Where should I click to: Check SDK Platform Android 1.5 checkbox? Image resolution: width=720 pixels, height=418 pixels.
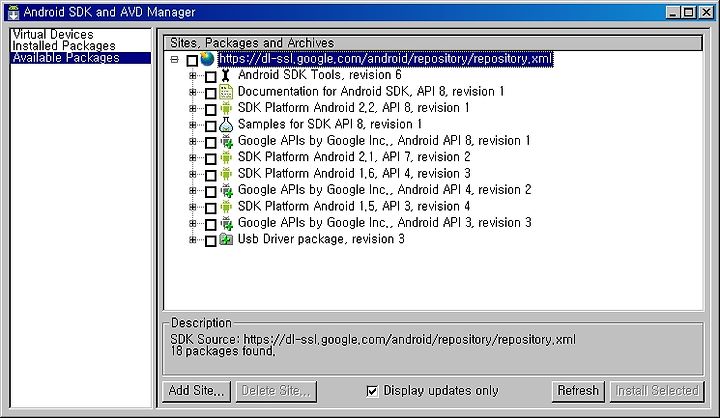click(x=211, y=208)
